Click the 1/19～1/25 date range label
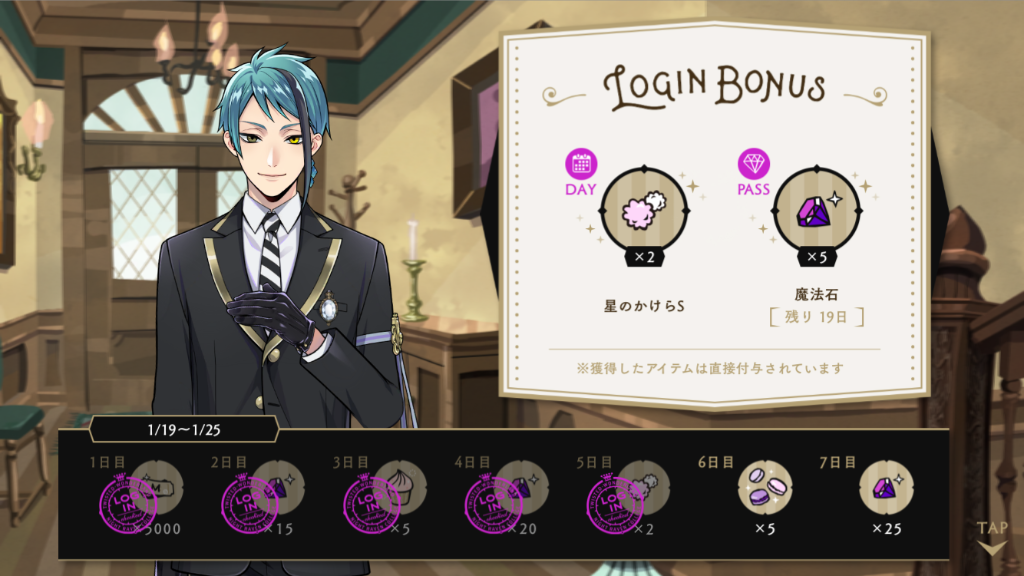The height and width of the screenshot is (576, 1024). click(x=184, y=430)
